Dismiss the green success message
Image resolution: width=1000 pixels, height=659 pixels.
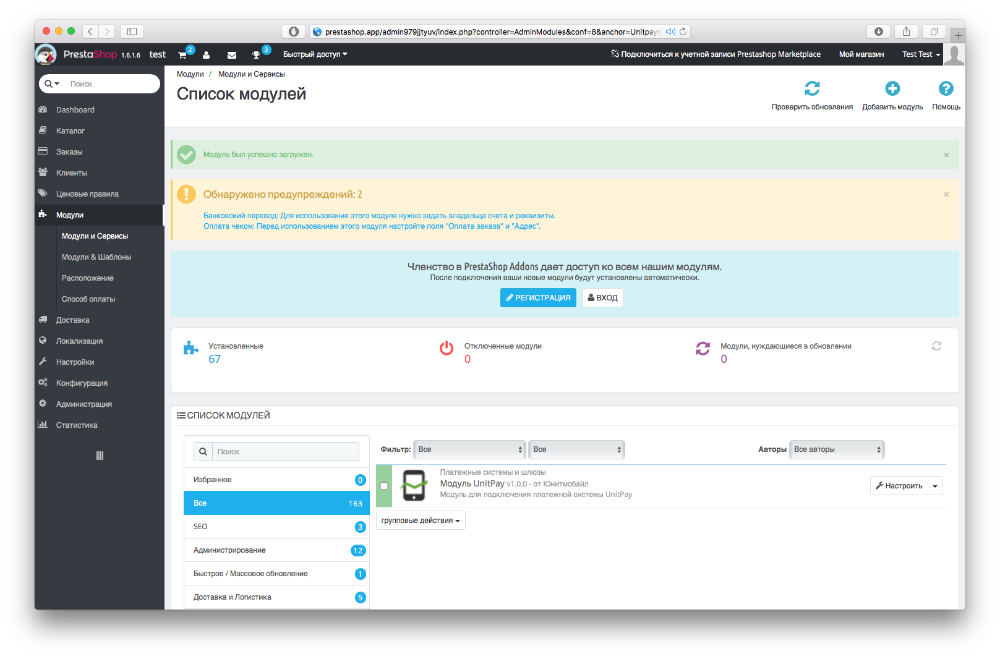(946, 155)
